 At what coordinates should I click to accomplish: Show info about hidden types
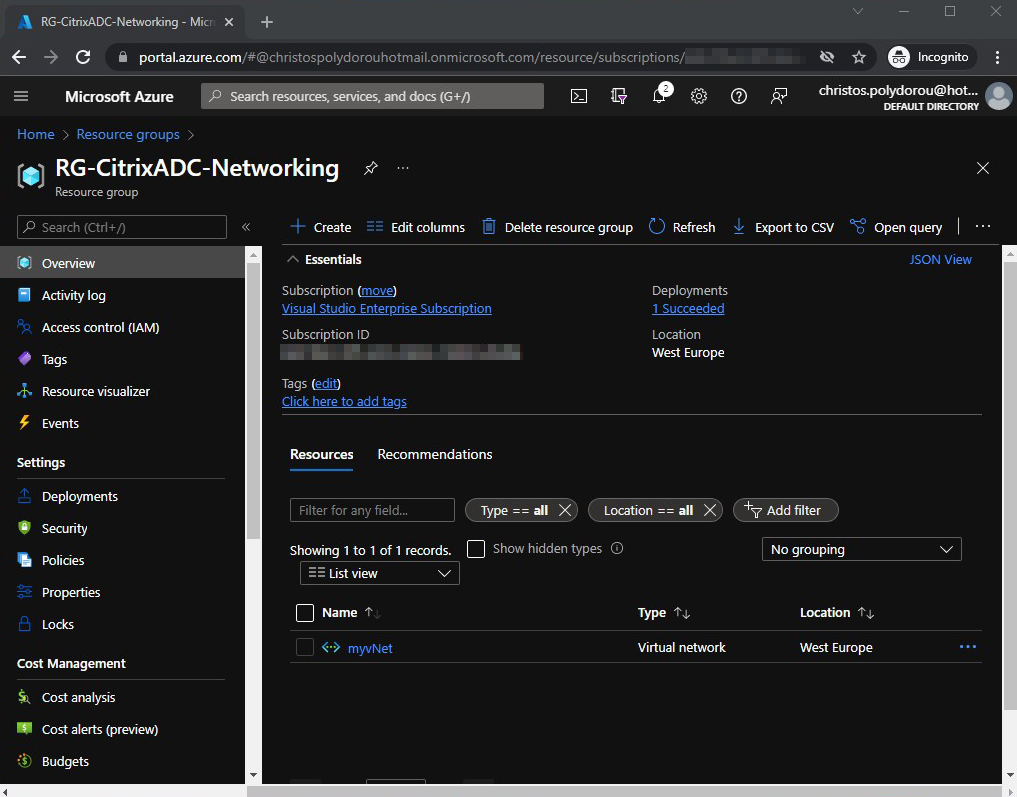coord(617,549)
